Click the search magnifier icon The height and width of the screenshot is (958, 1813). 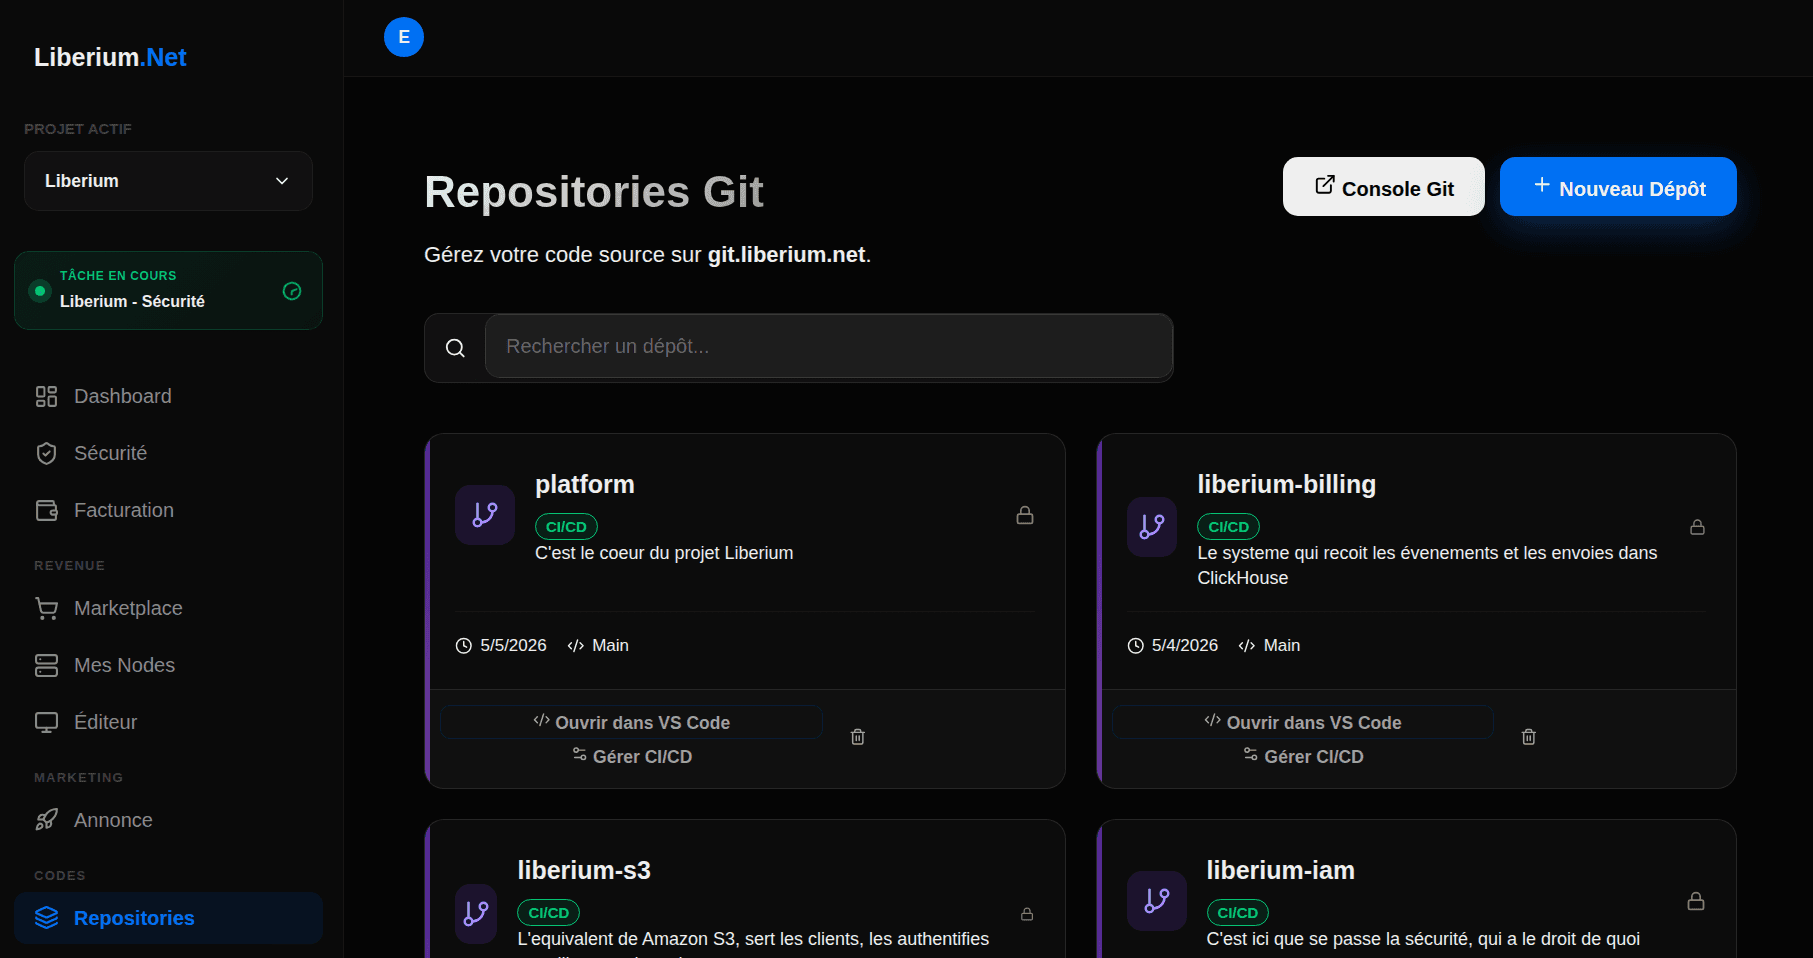[x=455, y=348]
